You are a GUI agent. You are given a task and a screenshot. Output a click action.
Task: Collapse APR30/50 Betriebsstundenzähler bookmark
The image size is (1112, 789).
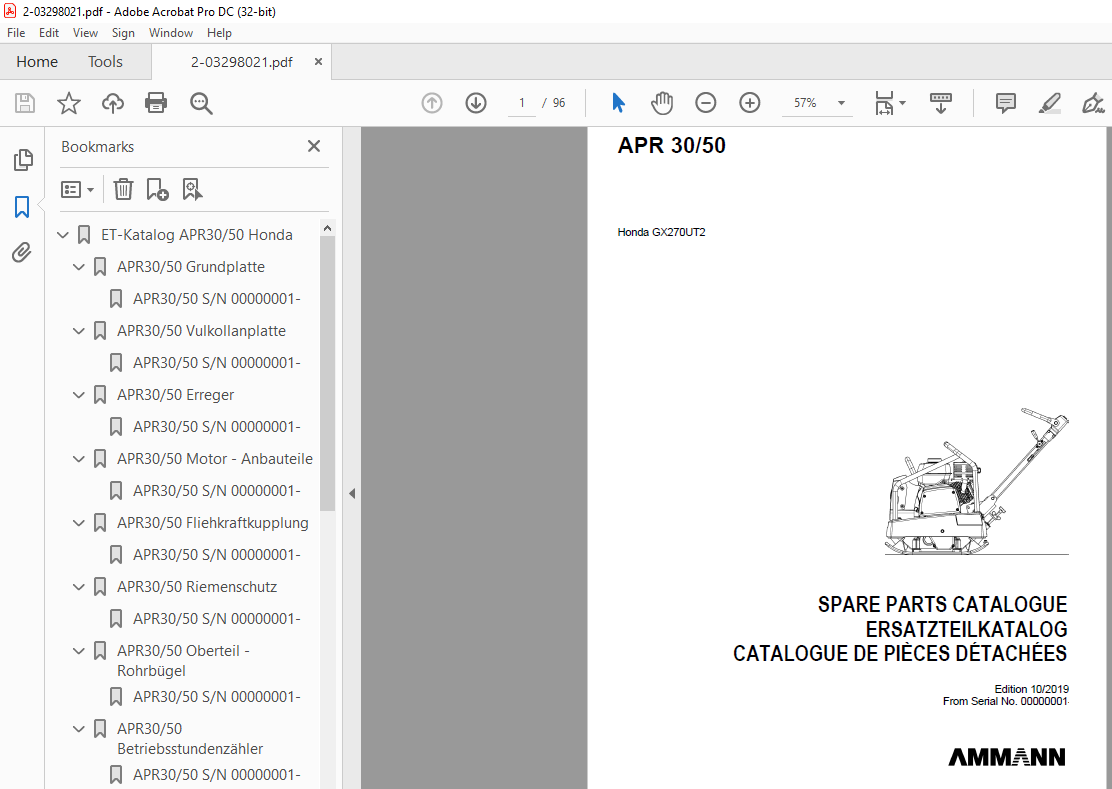pos(79,729)
